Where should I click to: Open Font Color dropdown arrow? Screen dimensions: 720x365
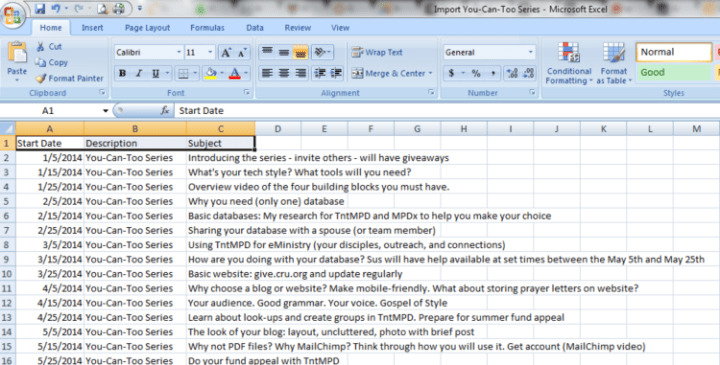click(246, 73)
